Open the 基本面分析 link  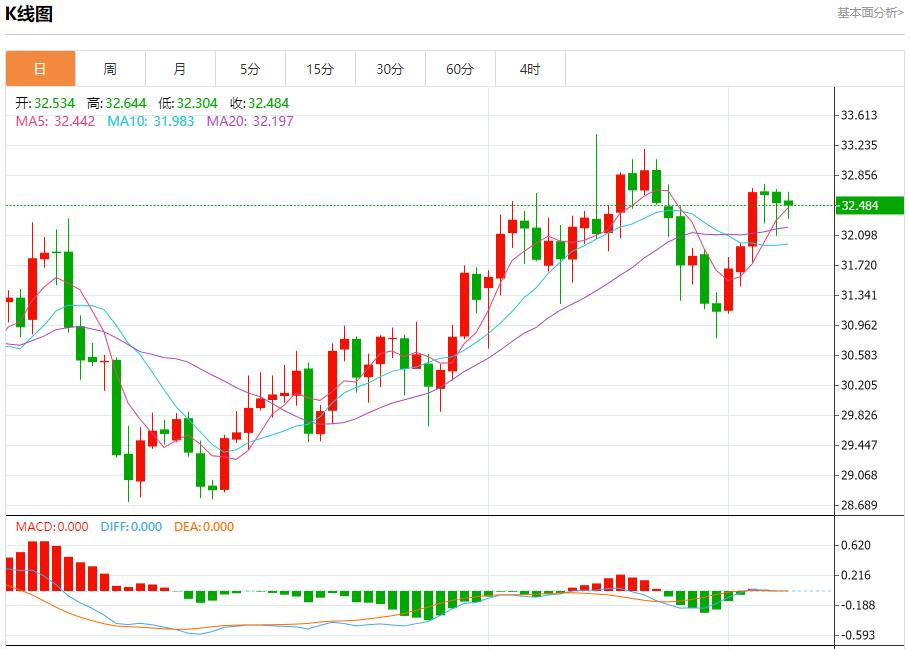pyautogui.click(x=870, y=13)
